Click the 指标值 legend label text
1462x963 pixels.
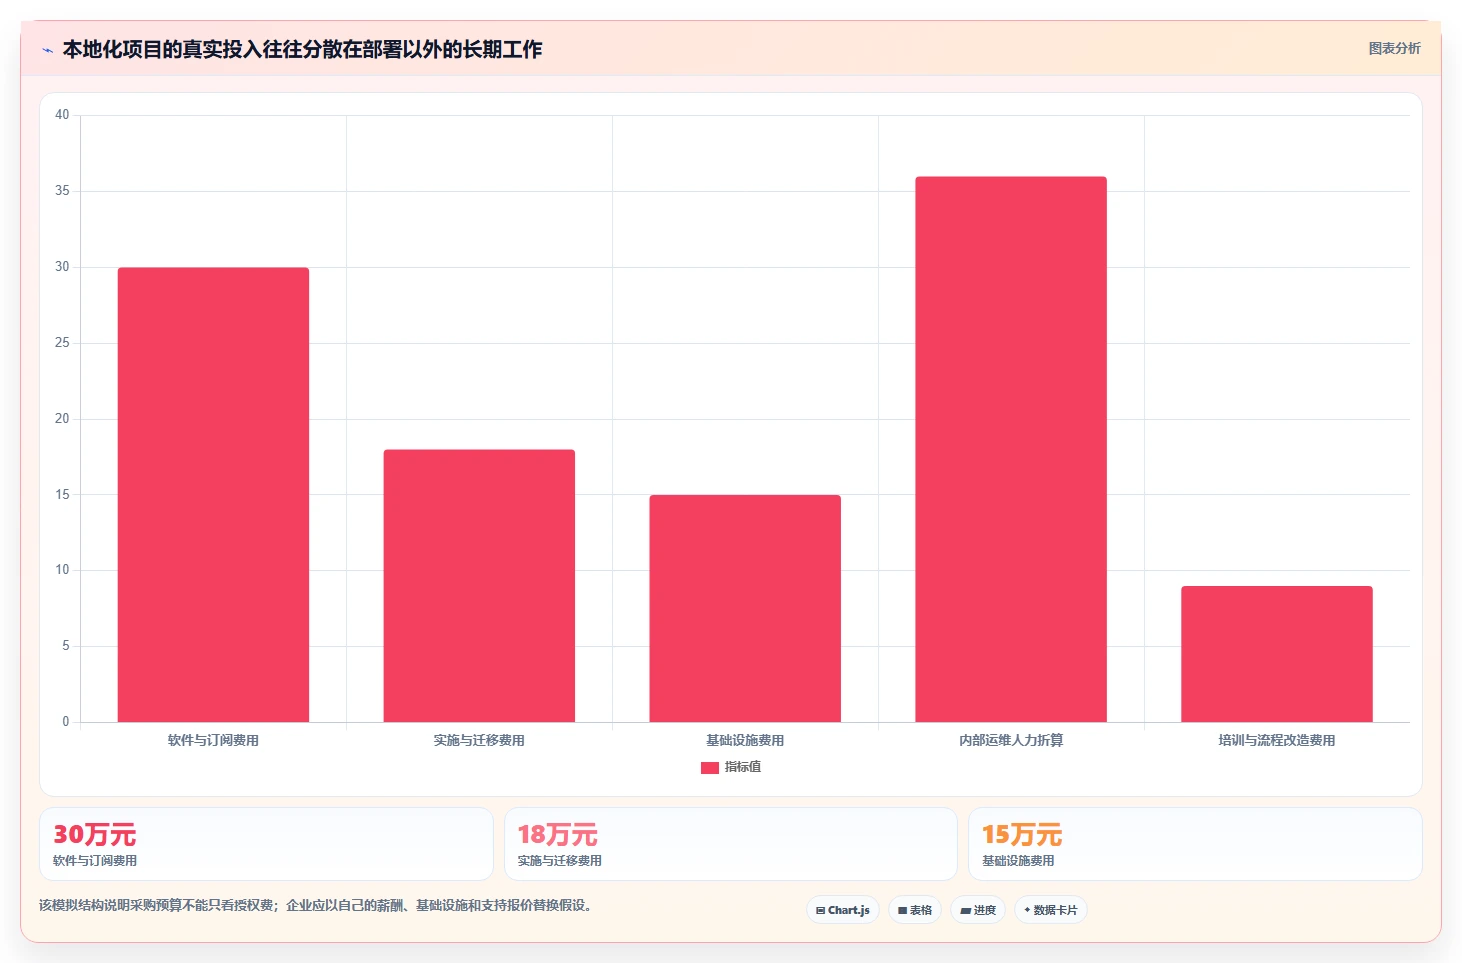coord(743,767)
